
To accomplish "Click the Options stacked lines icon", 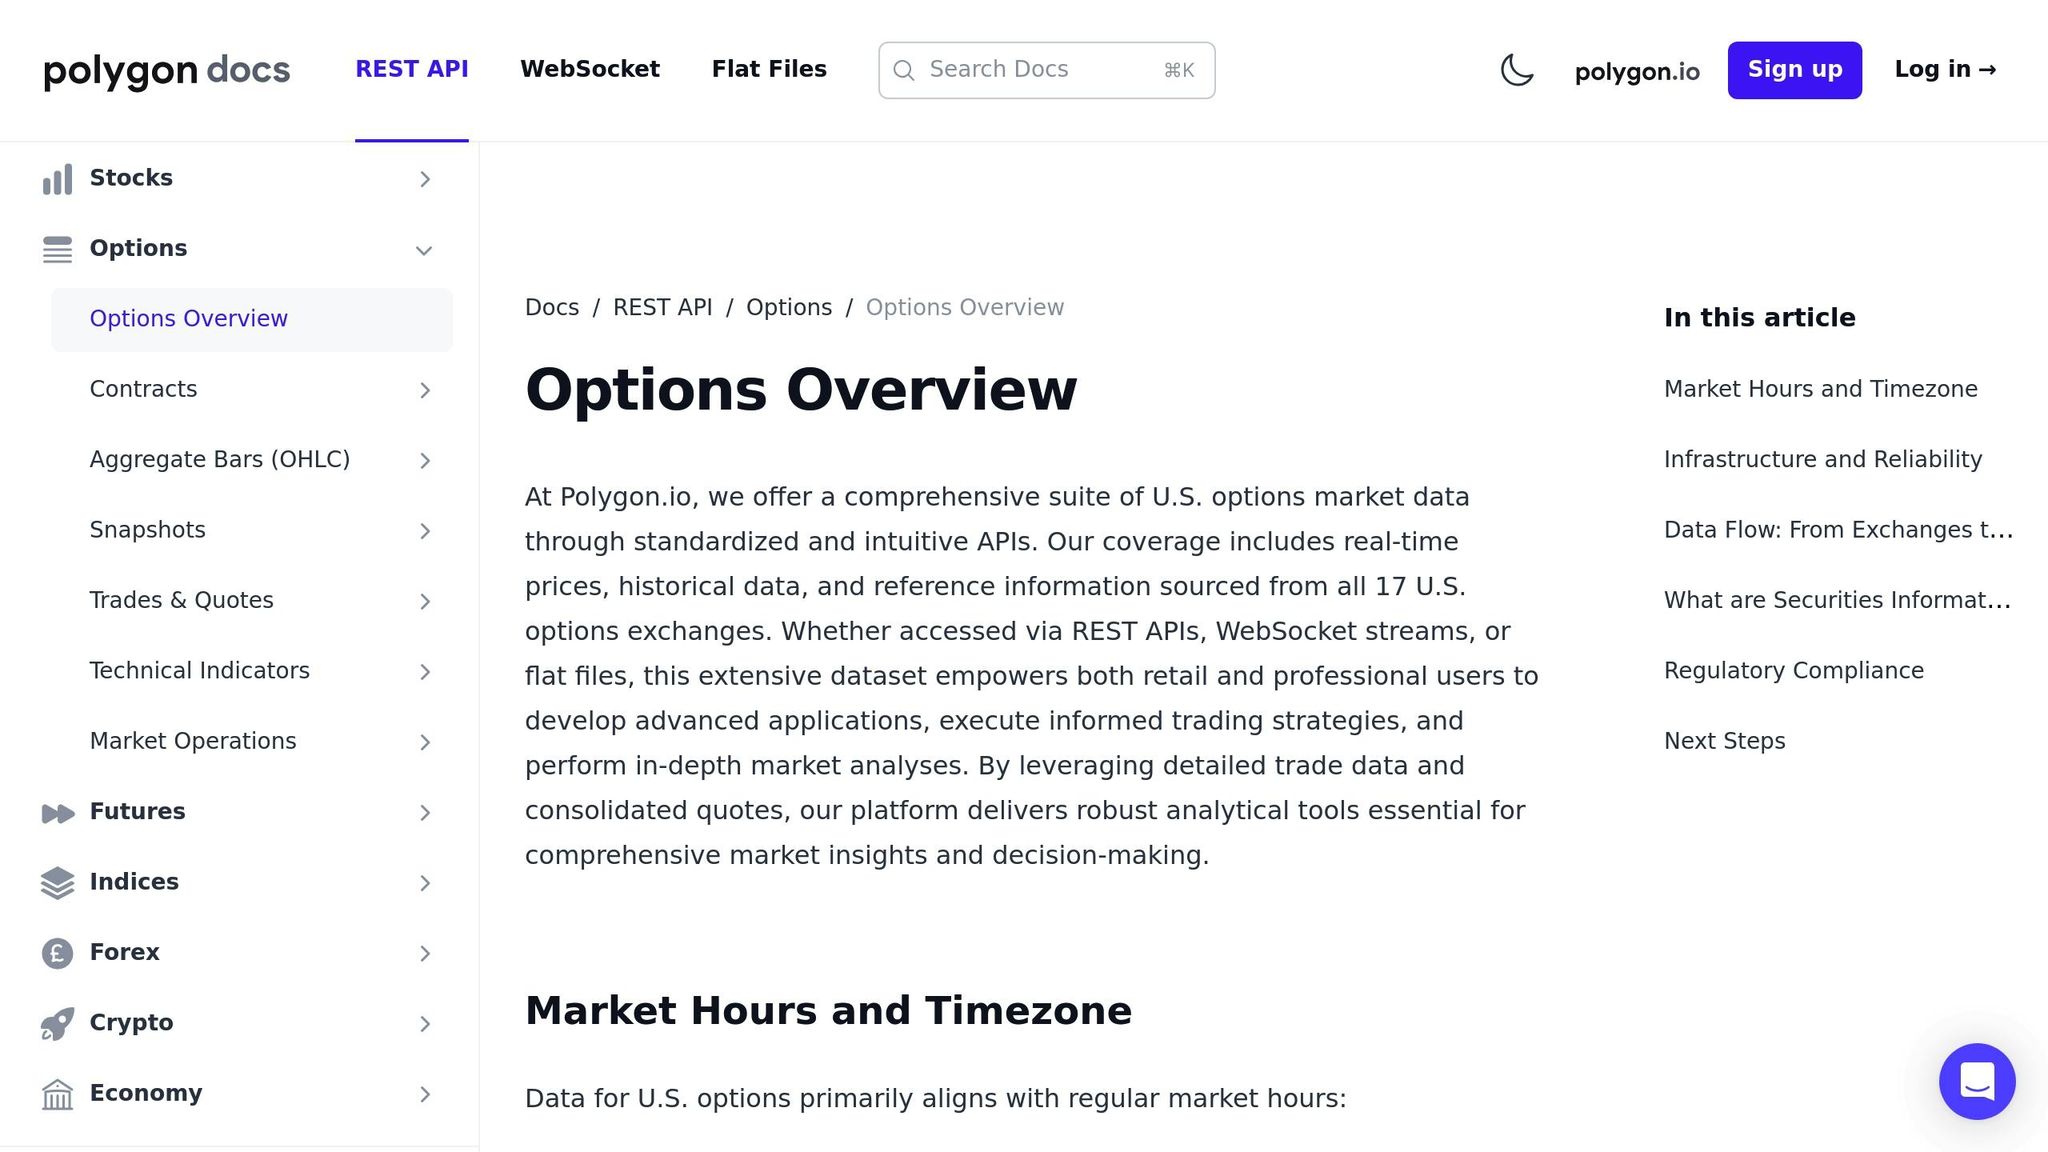I will click(57, 249).
